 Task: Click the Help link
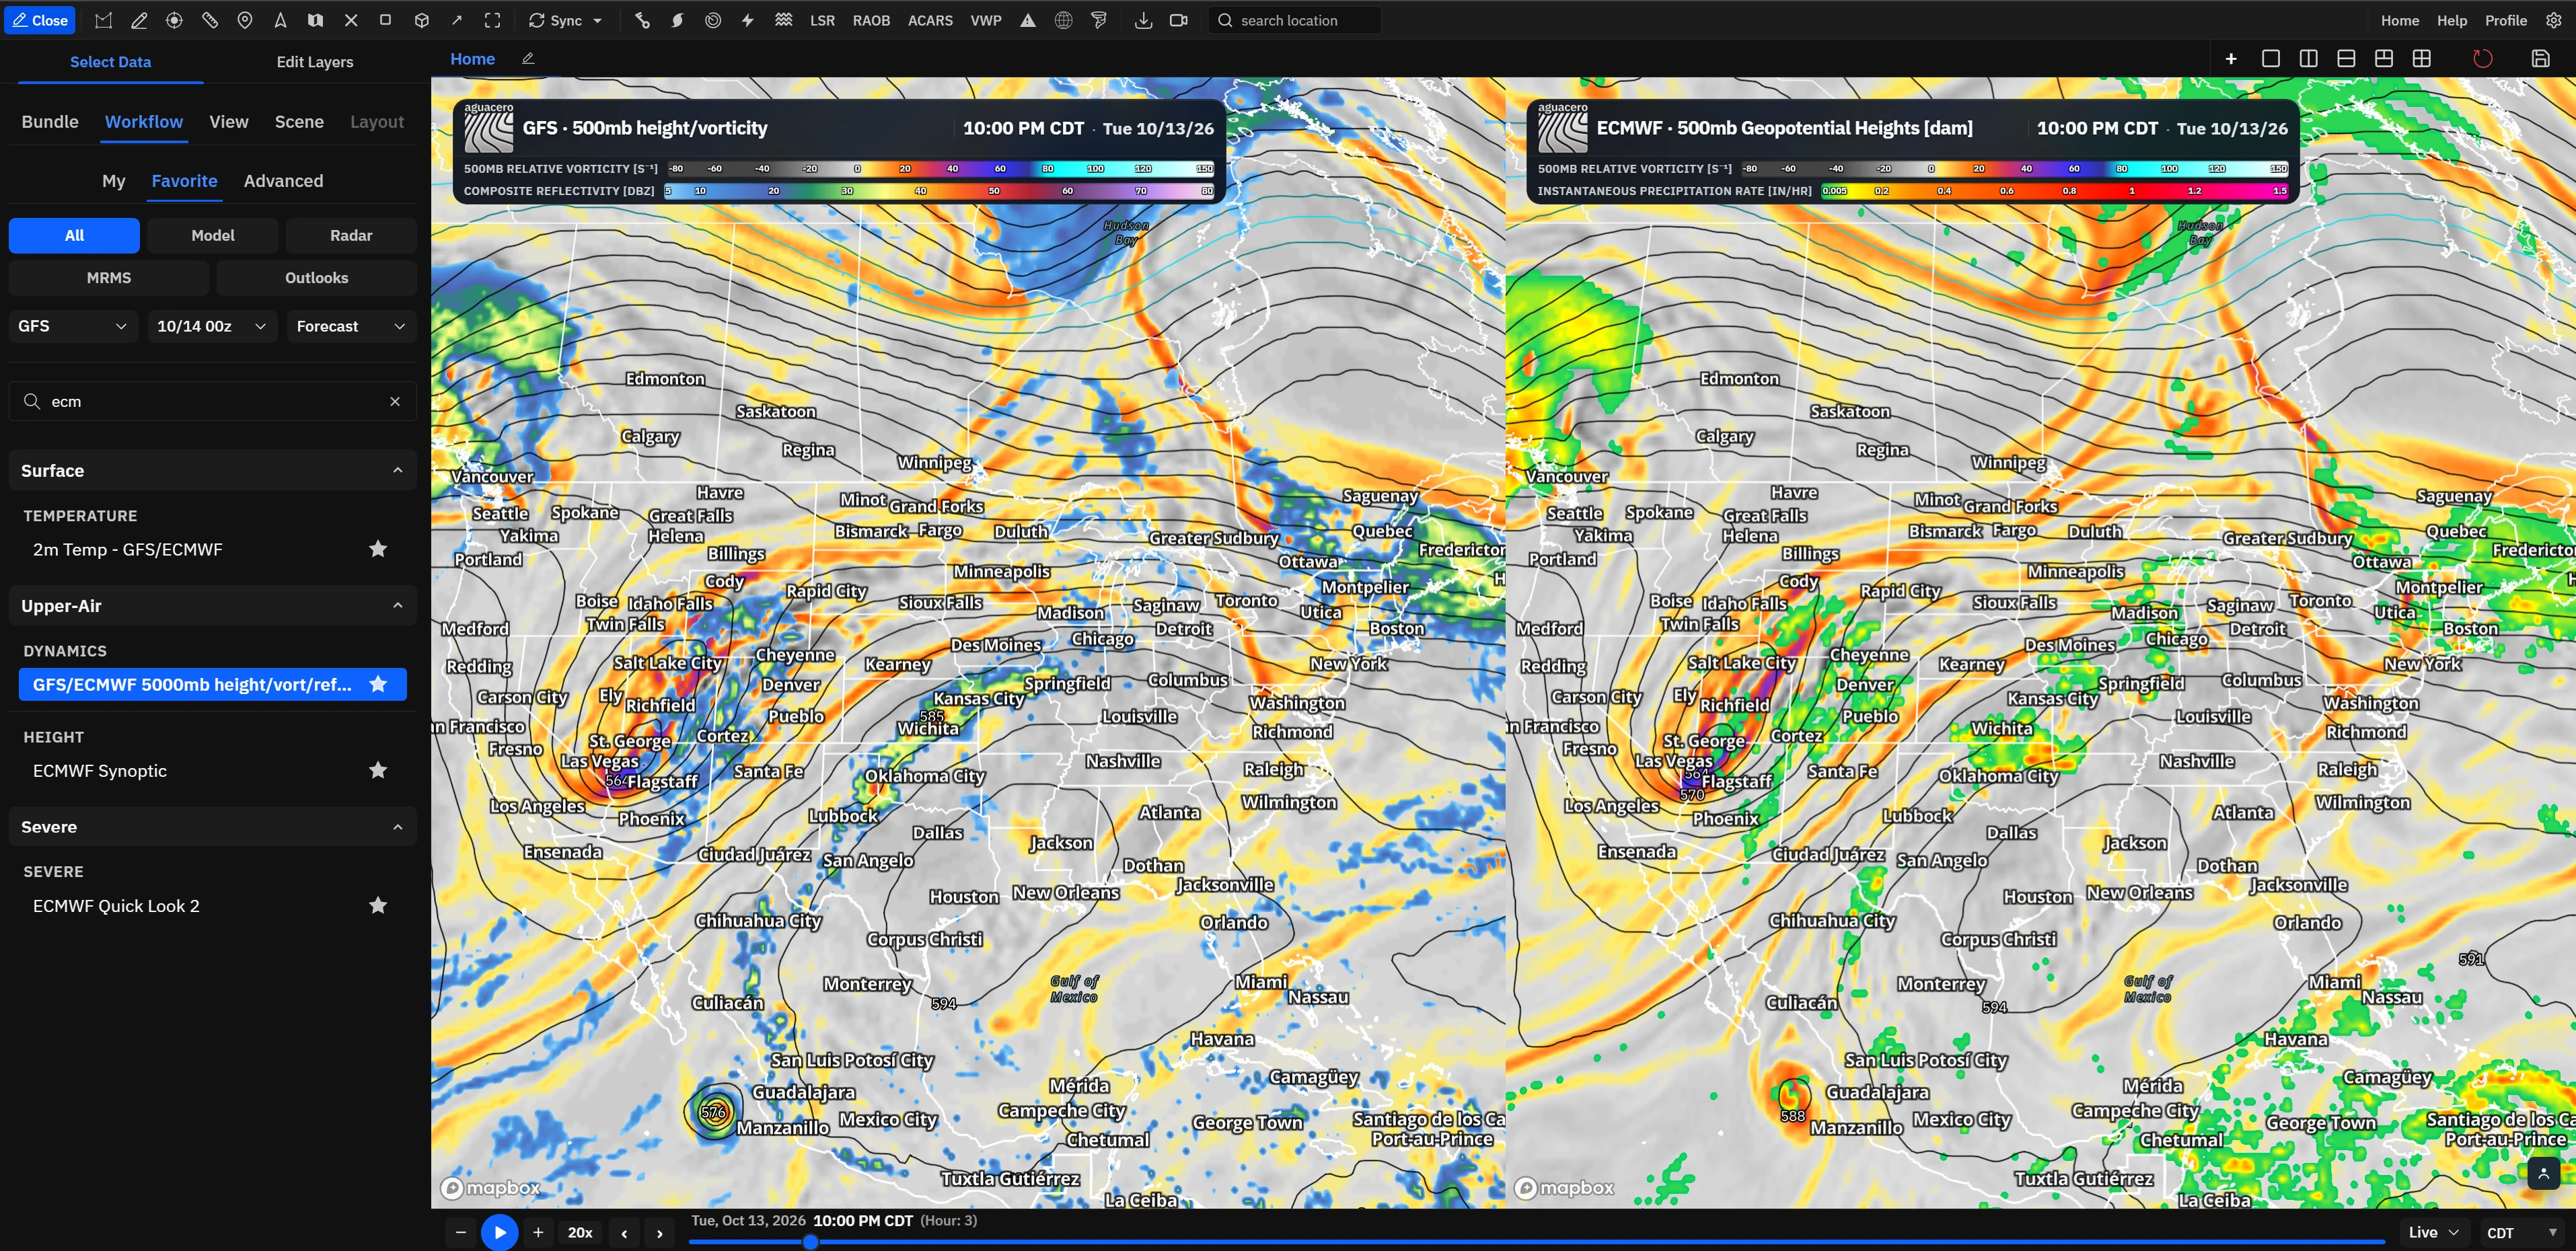point(2451,20)
